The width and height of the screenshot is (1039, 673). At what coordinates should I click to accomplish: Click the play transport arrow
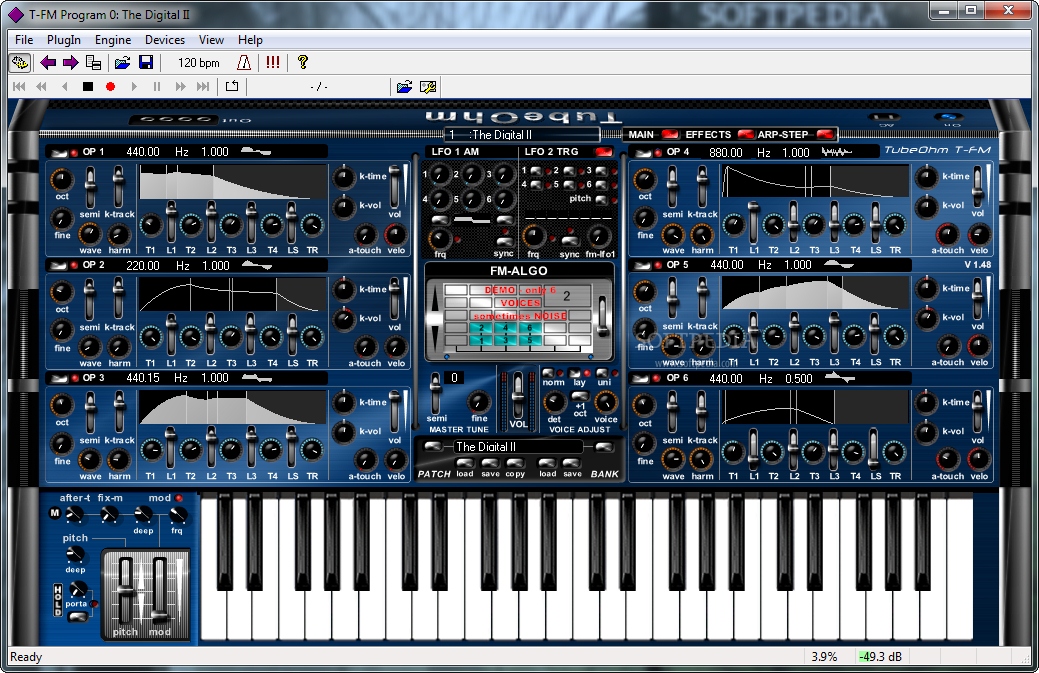[134, 86]
